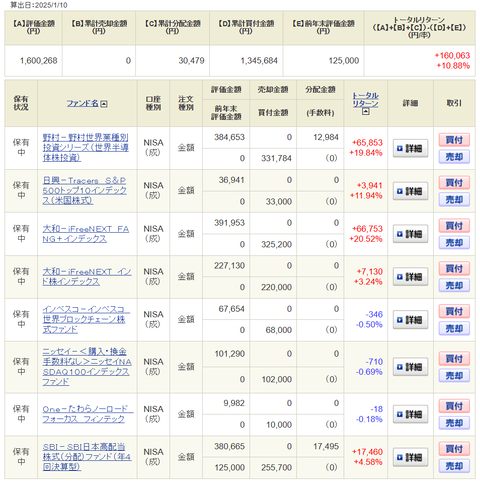Select 累計買付金額 value 1,345,684

coord(259,61)
